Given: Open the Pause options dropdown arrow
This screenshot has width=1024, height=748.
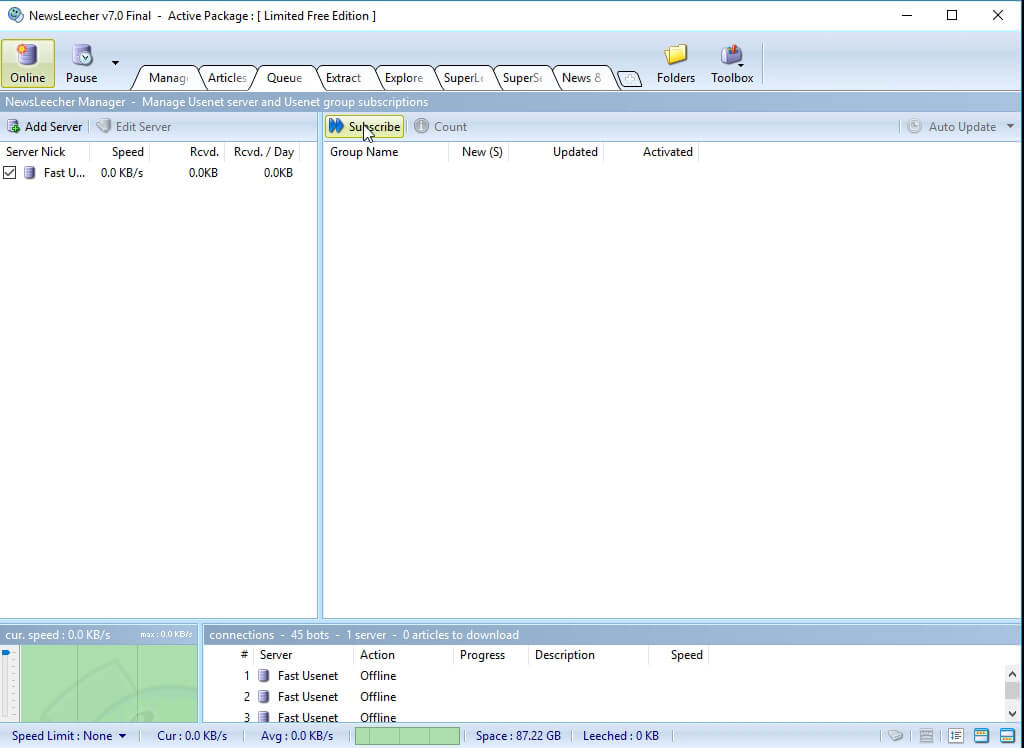Looking at the screenshot, I should point(115,63).
